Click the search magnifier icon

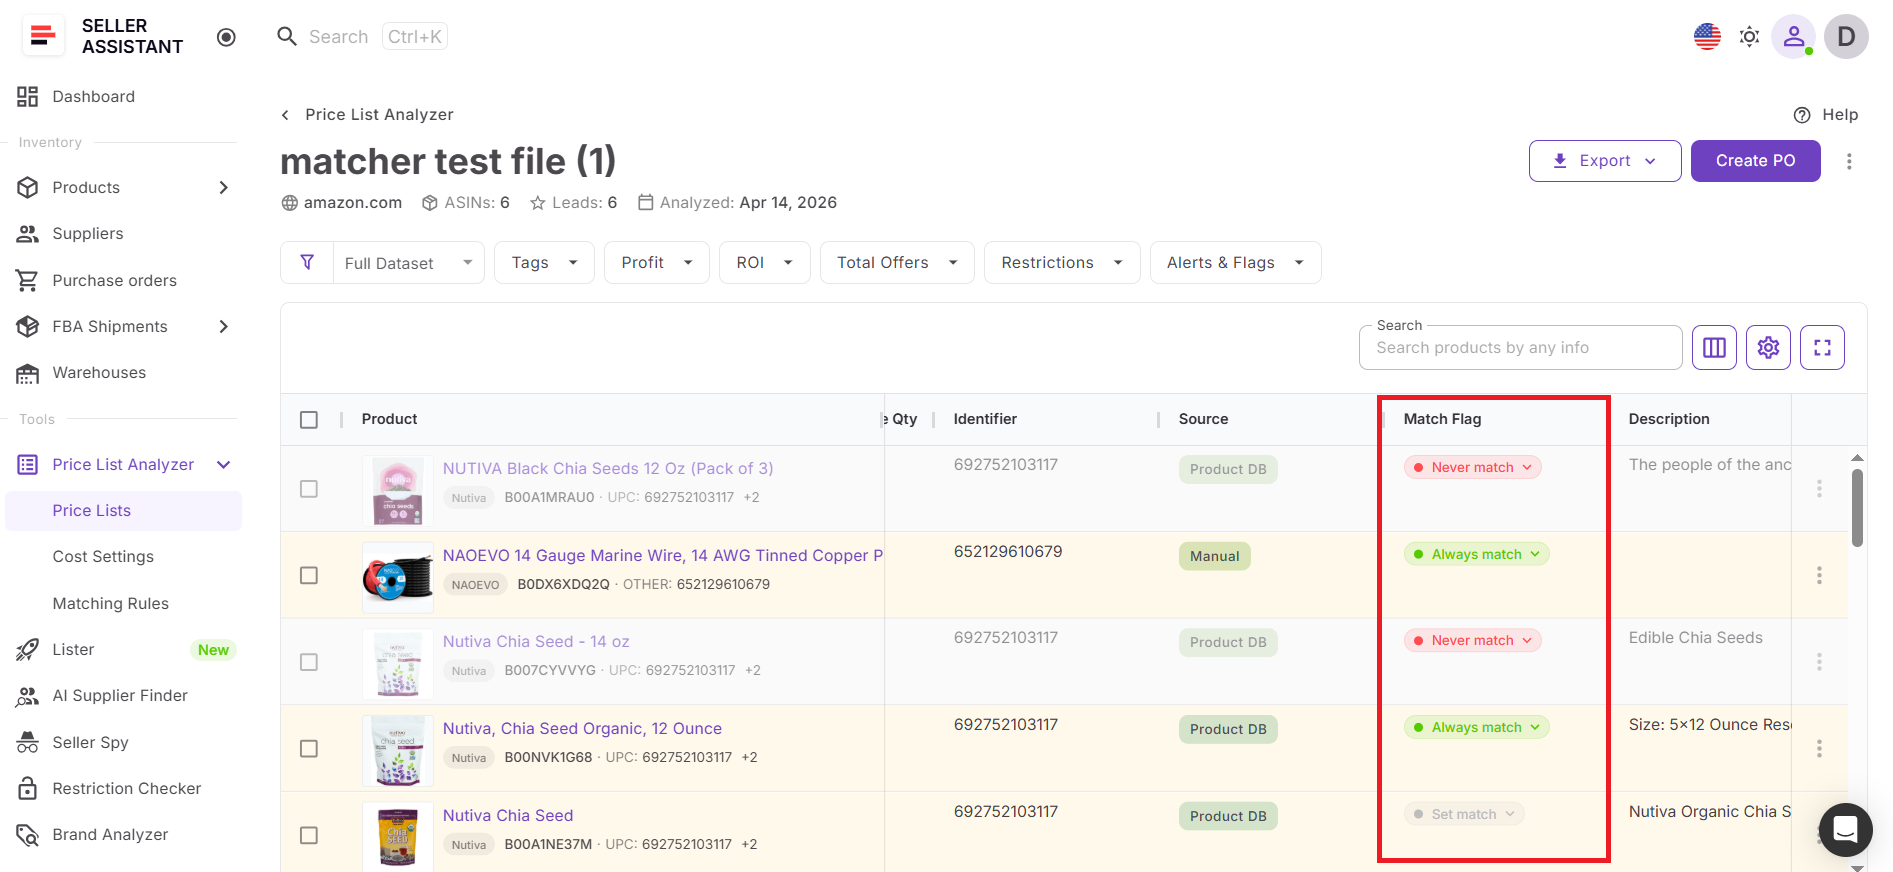(287, 37)
